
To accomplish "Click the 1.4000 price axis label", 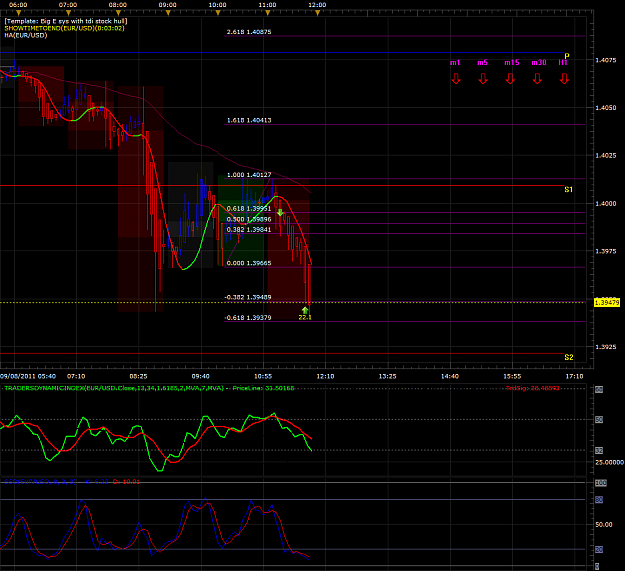I will click(605, 203).
